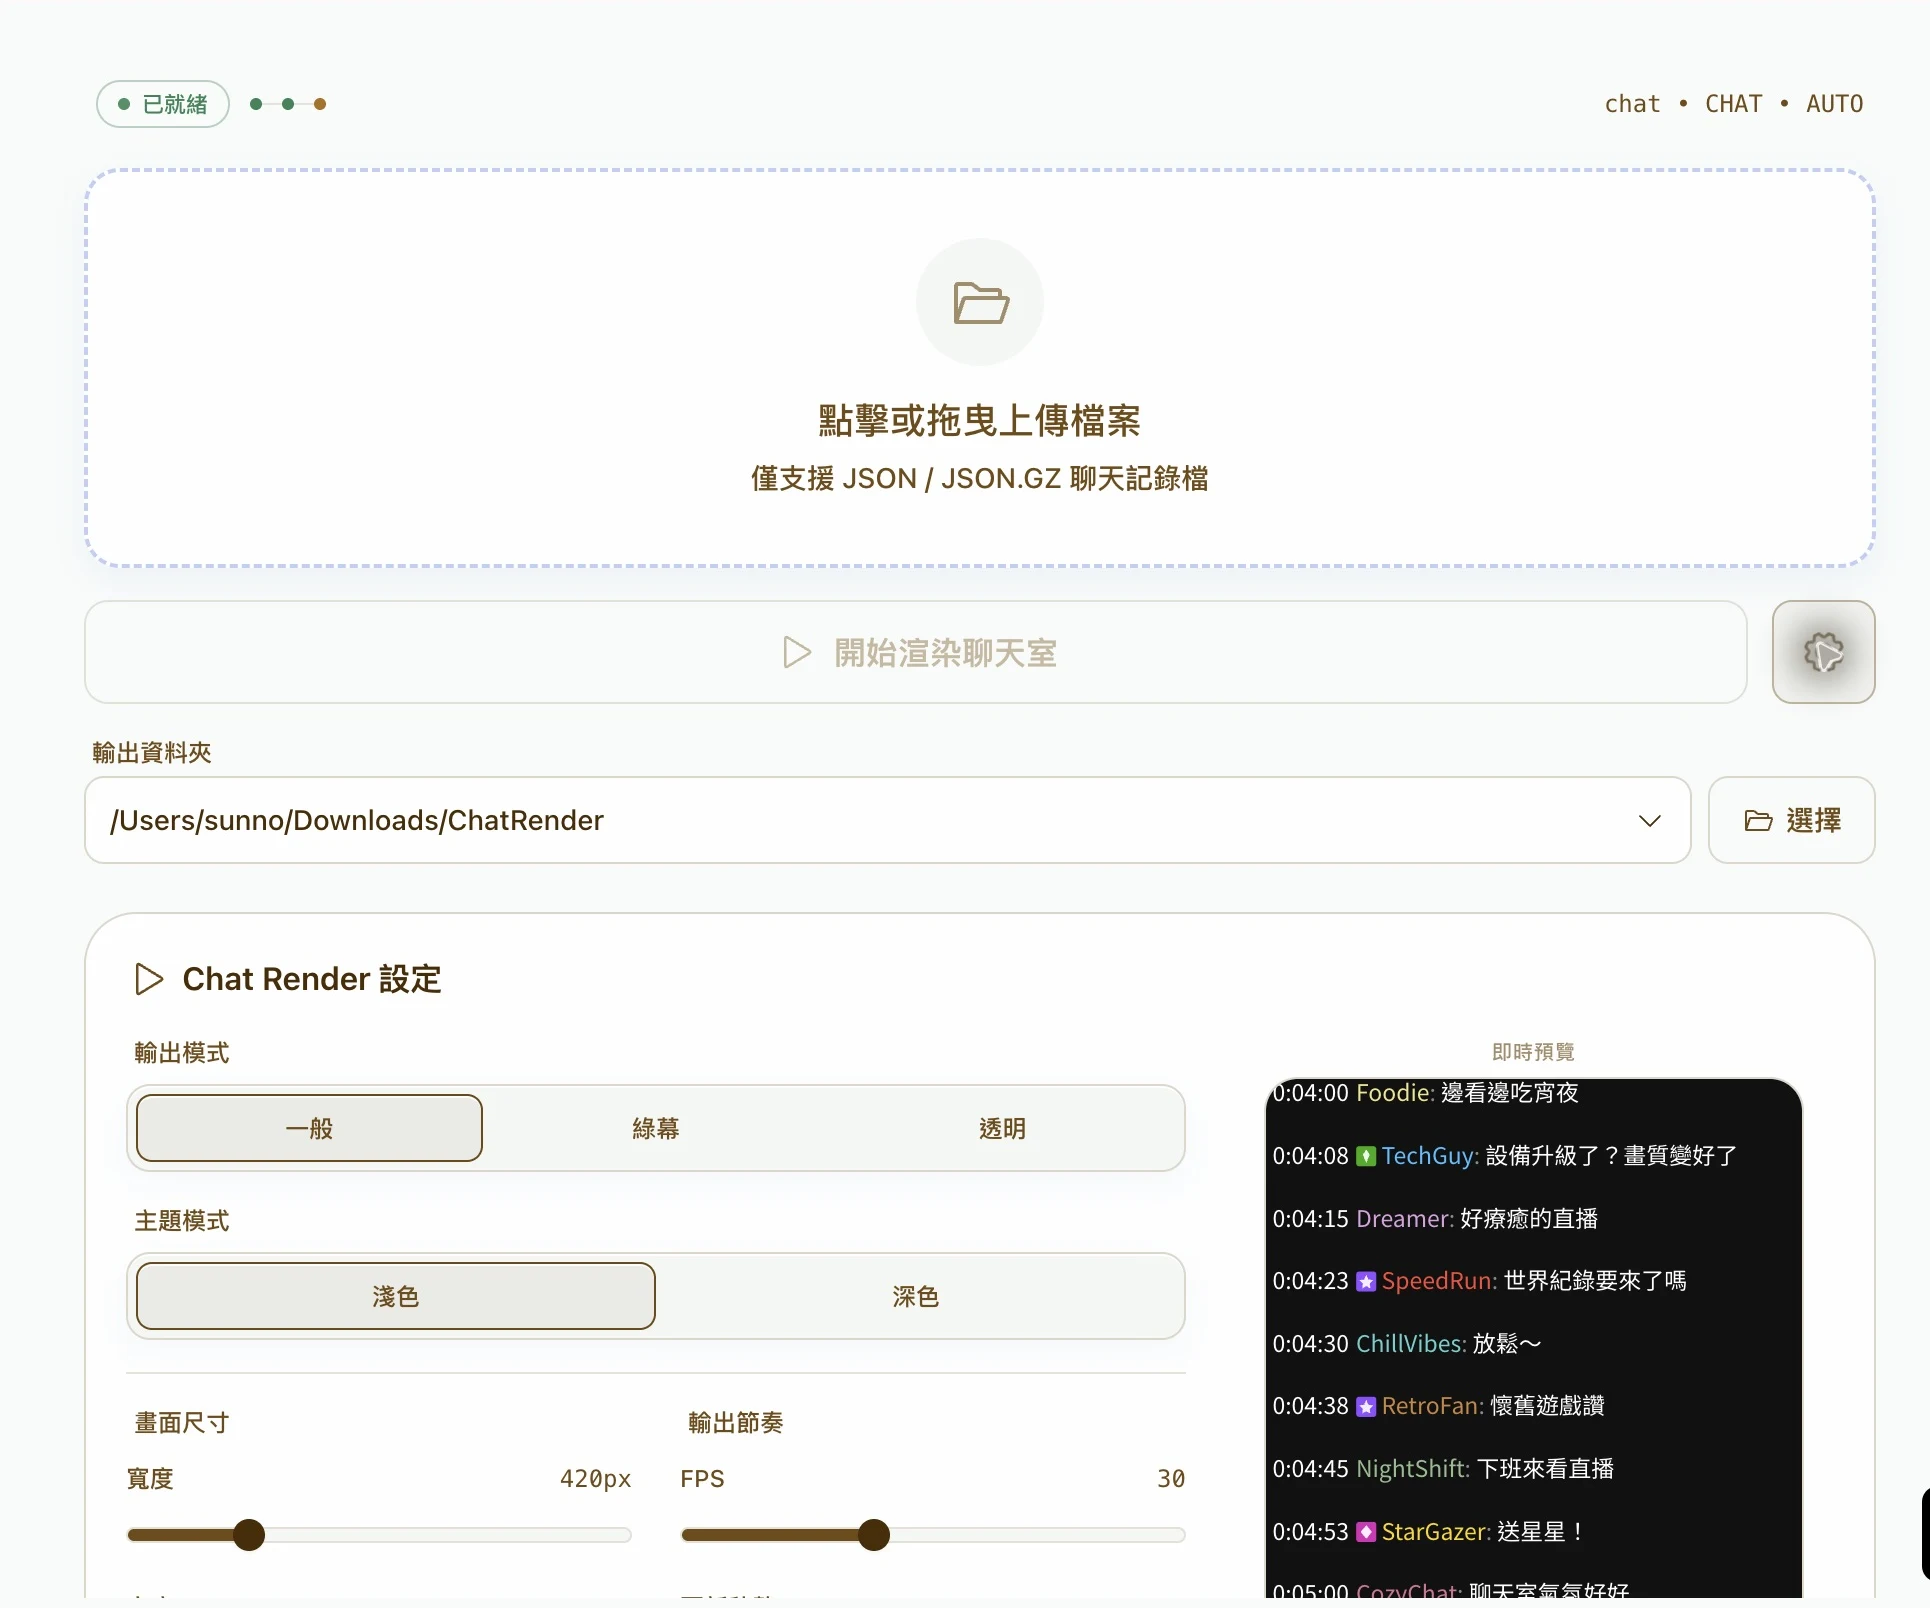The image size is (1930, 1608).
Task: Click the 即時預覽 label
Action: pos(1533,1052)
